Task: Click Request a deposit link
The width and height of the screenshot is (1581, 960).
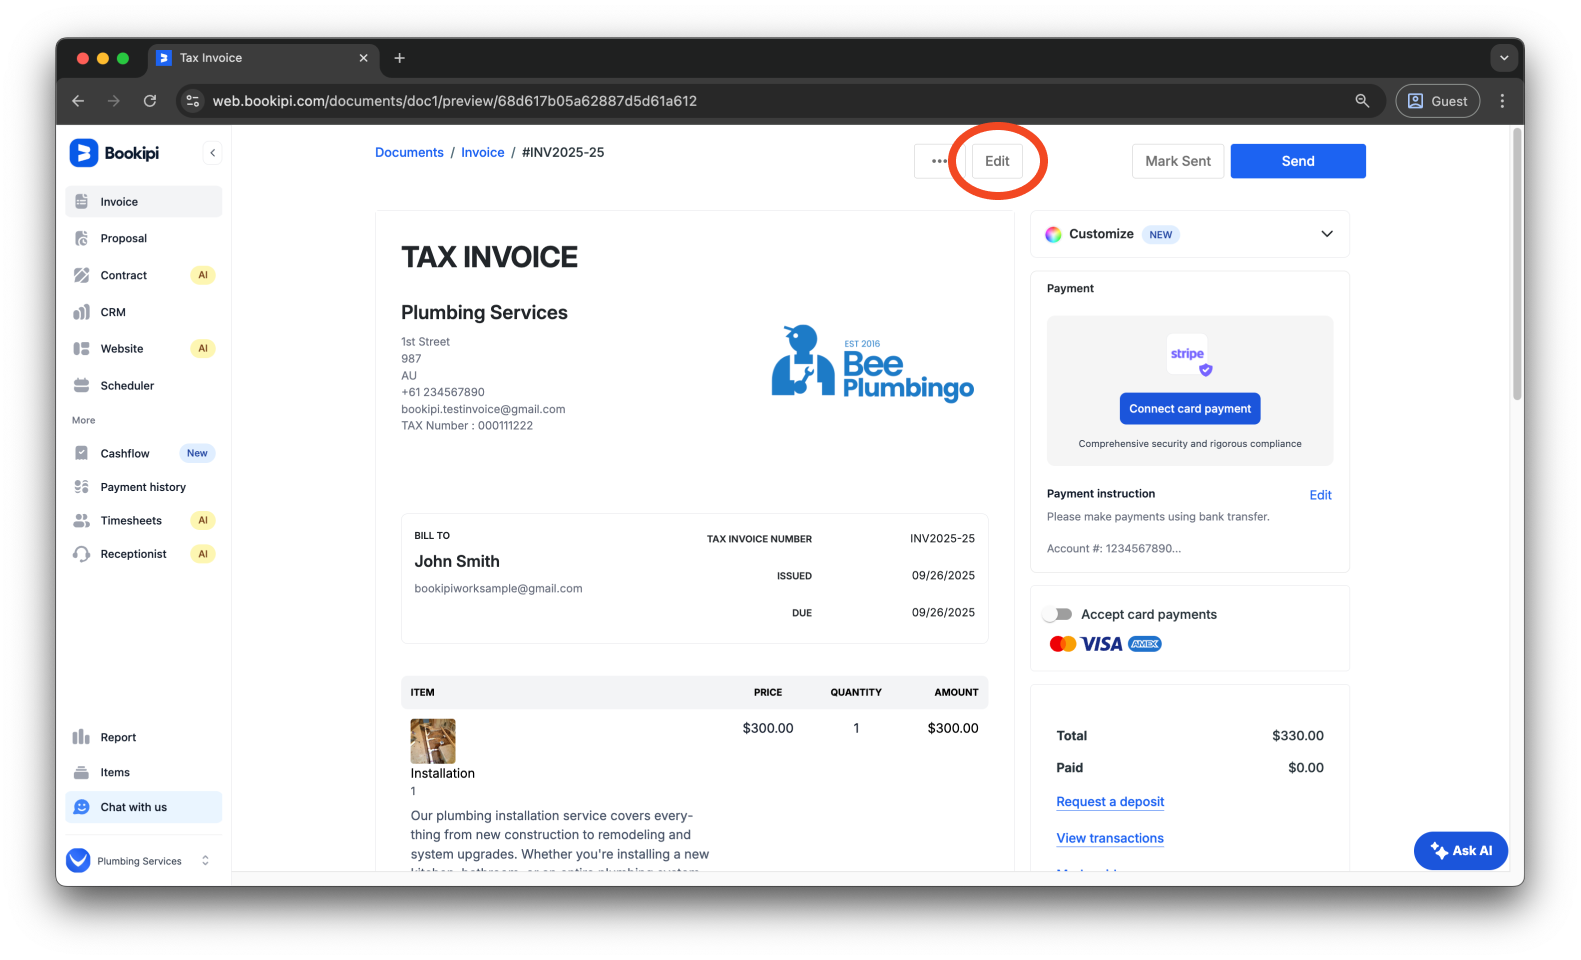Action: pos(1110,802)
